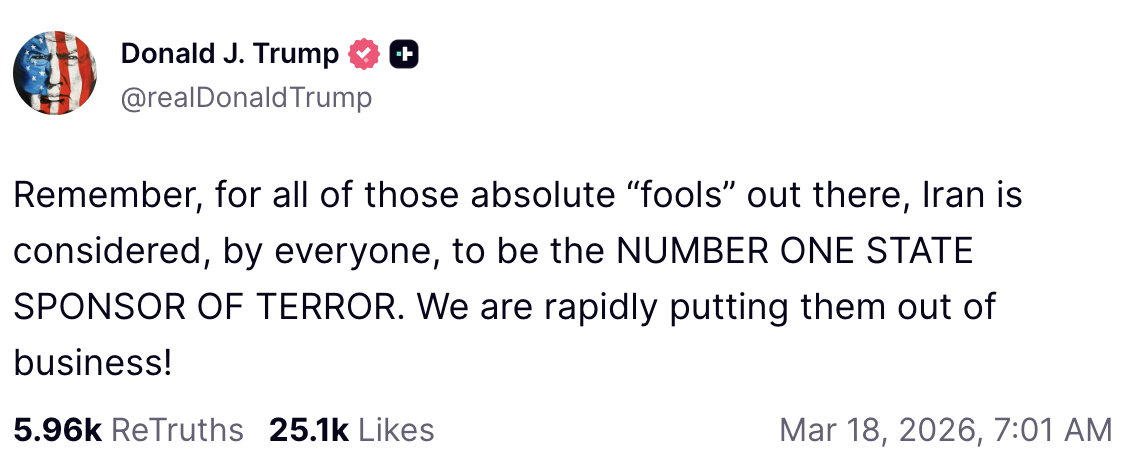Click the 25.1k likes number

point(308,430)
